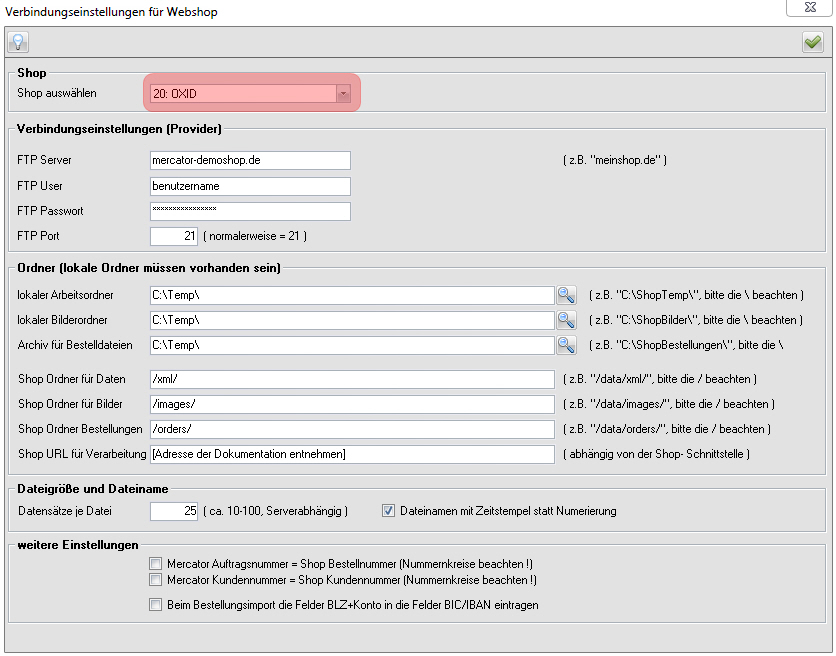Click the Shop Ordner Bestellungen field

click(x=351, y=429)
